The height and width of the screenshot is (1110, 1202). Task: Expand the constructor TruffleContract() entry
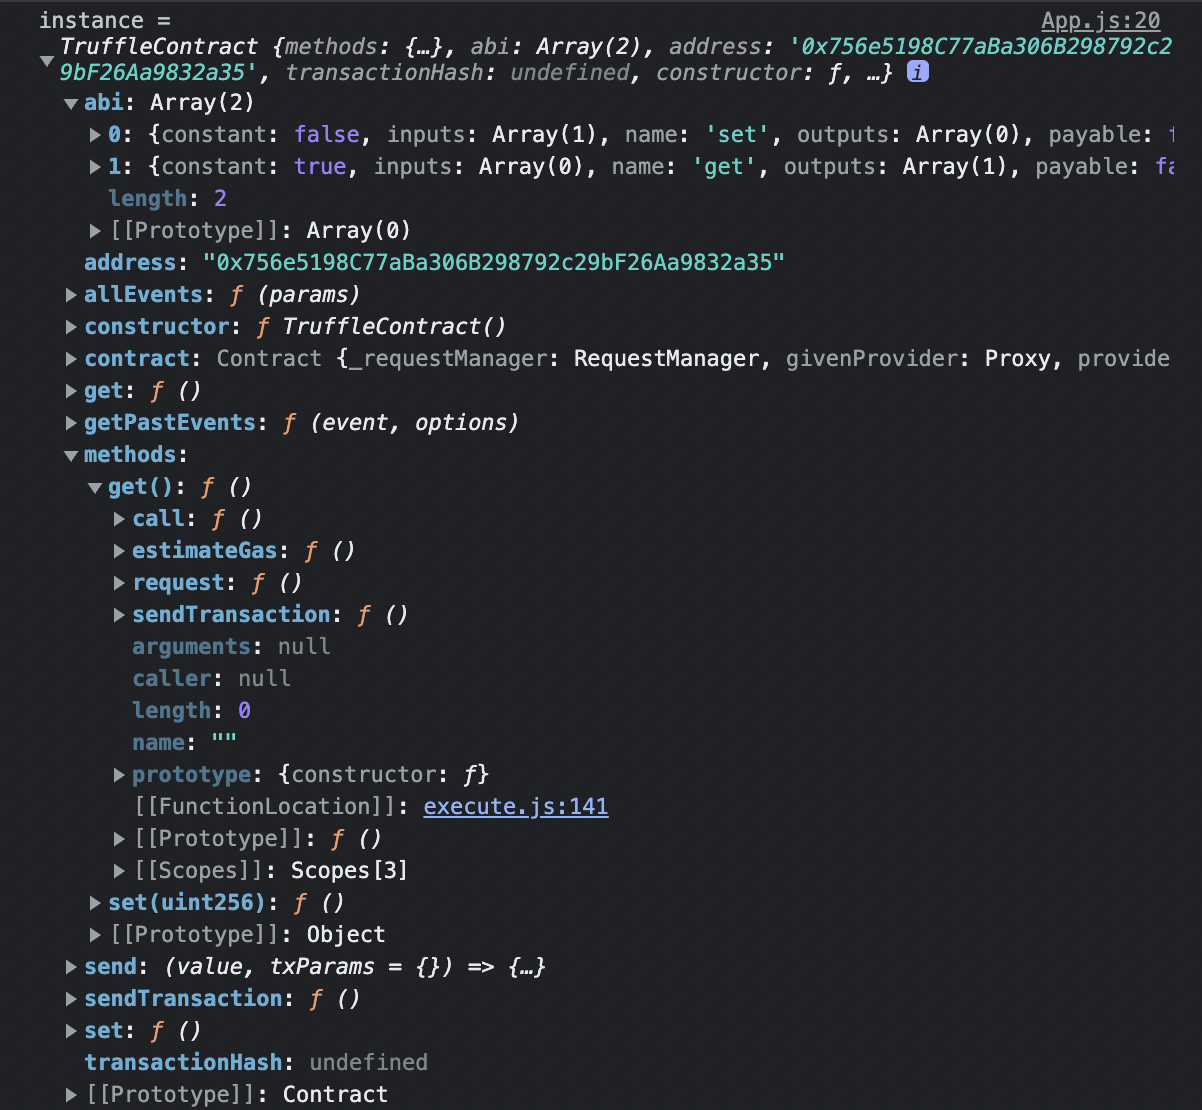(71, 327)
